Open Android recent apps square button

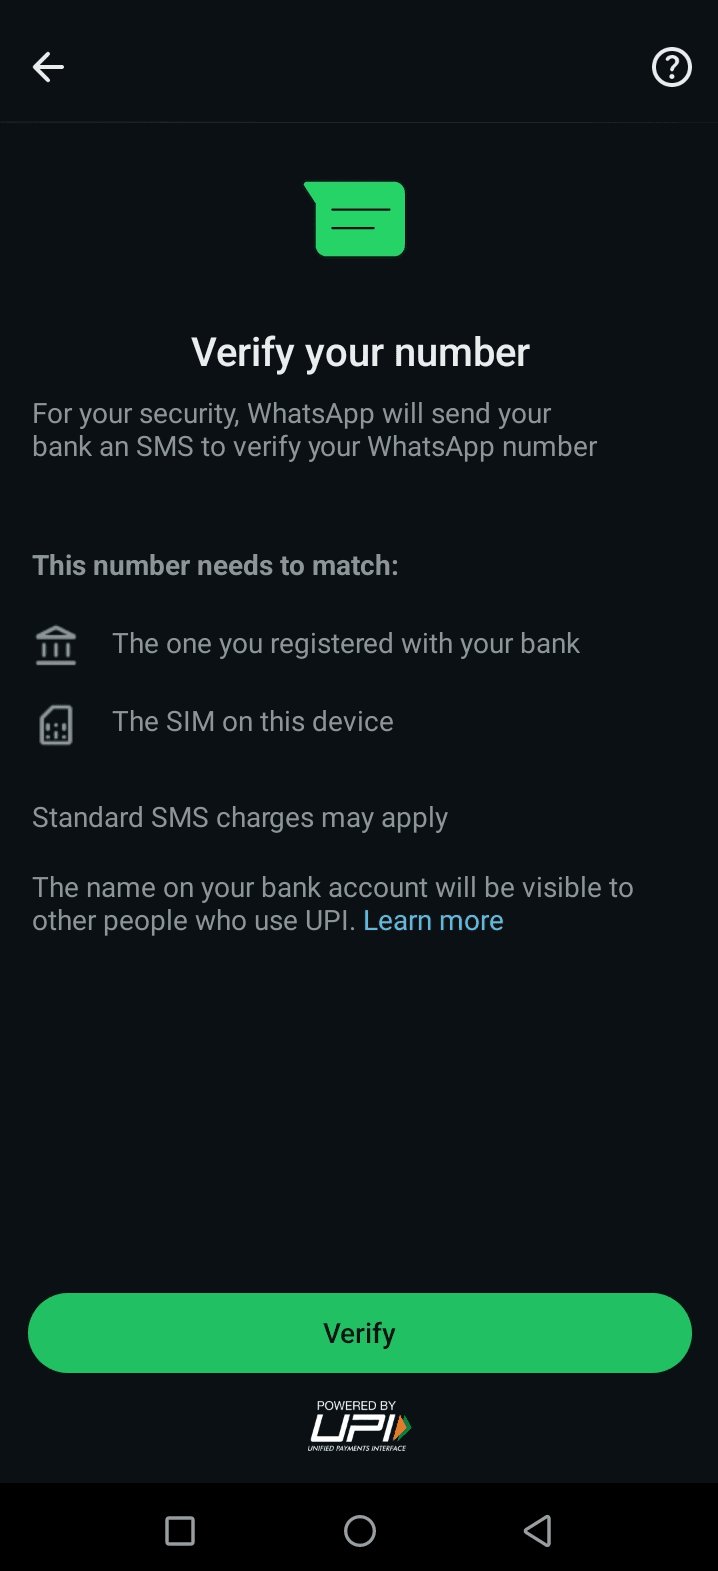click(180, 1530)
